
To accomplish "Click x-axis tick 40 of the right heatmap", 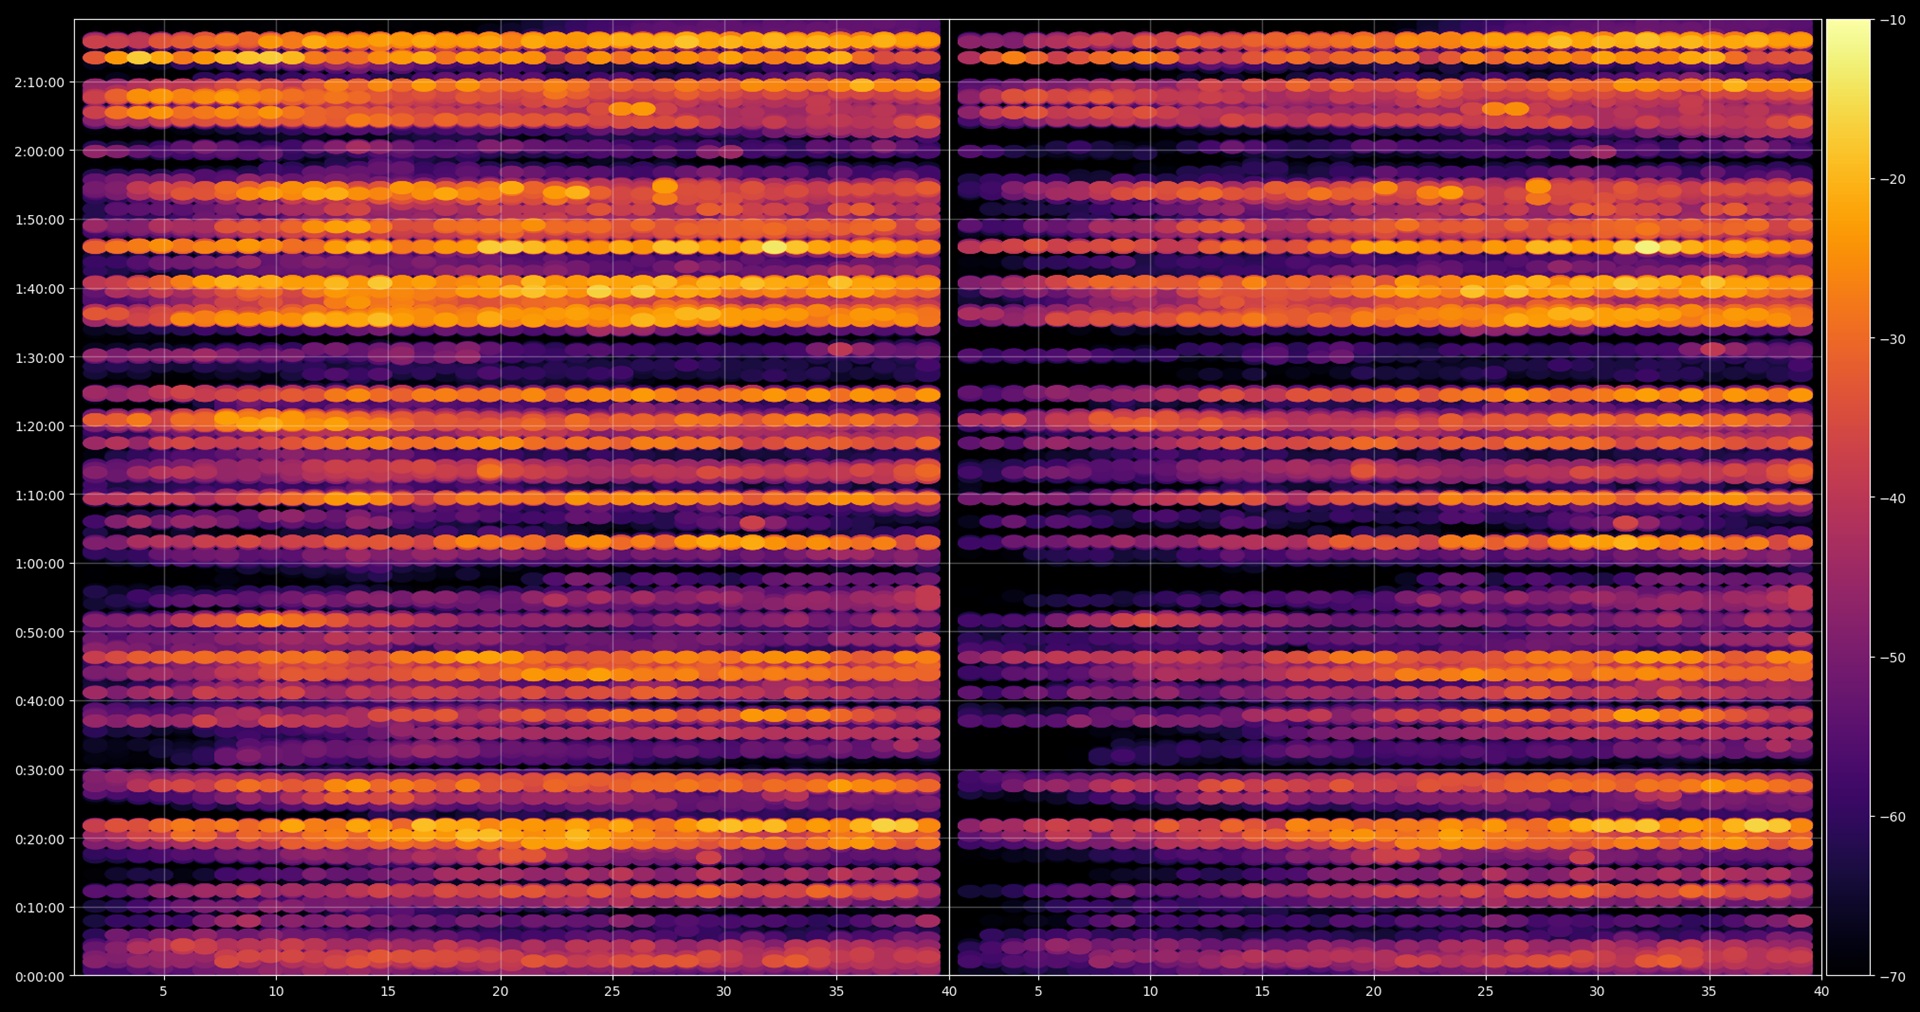I will pos(1821,991).
